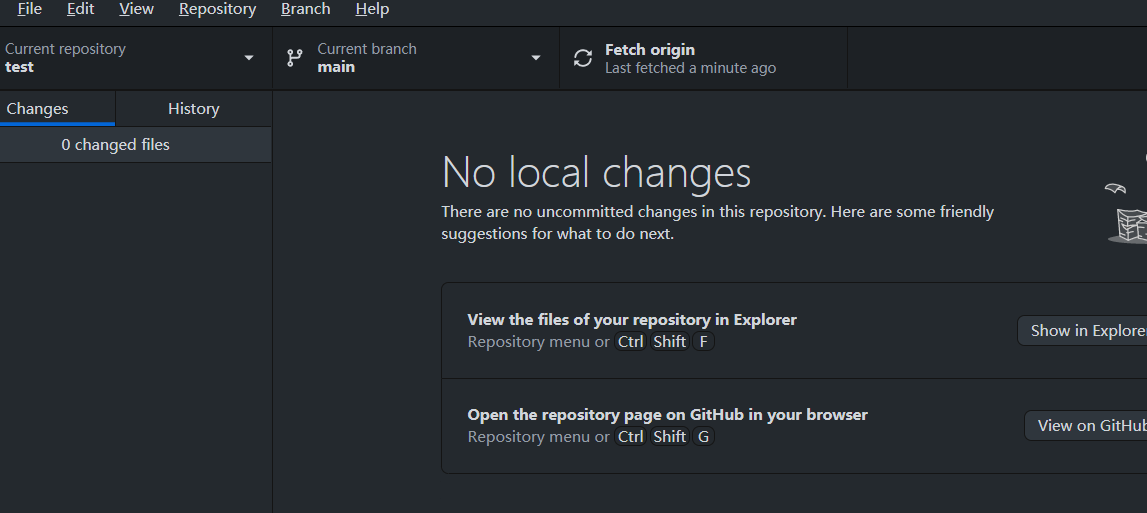The height and width of the screenshot is (513, 1147).
Task: Click the box illustration beside No local changes
Action: (1129, 225)
